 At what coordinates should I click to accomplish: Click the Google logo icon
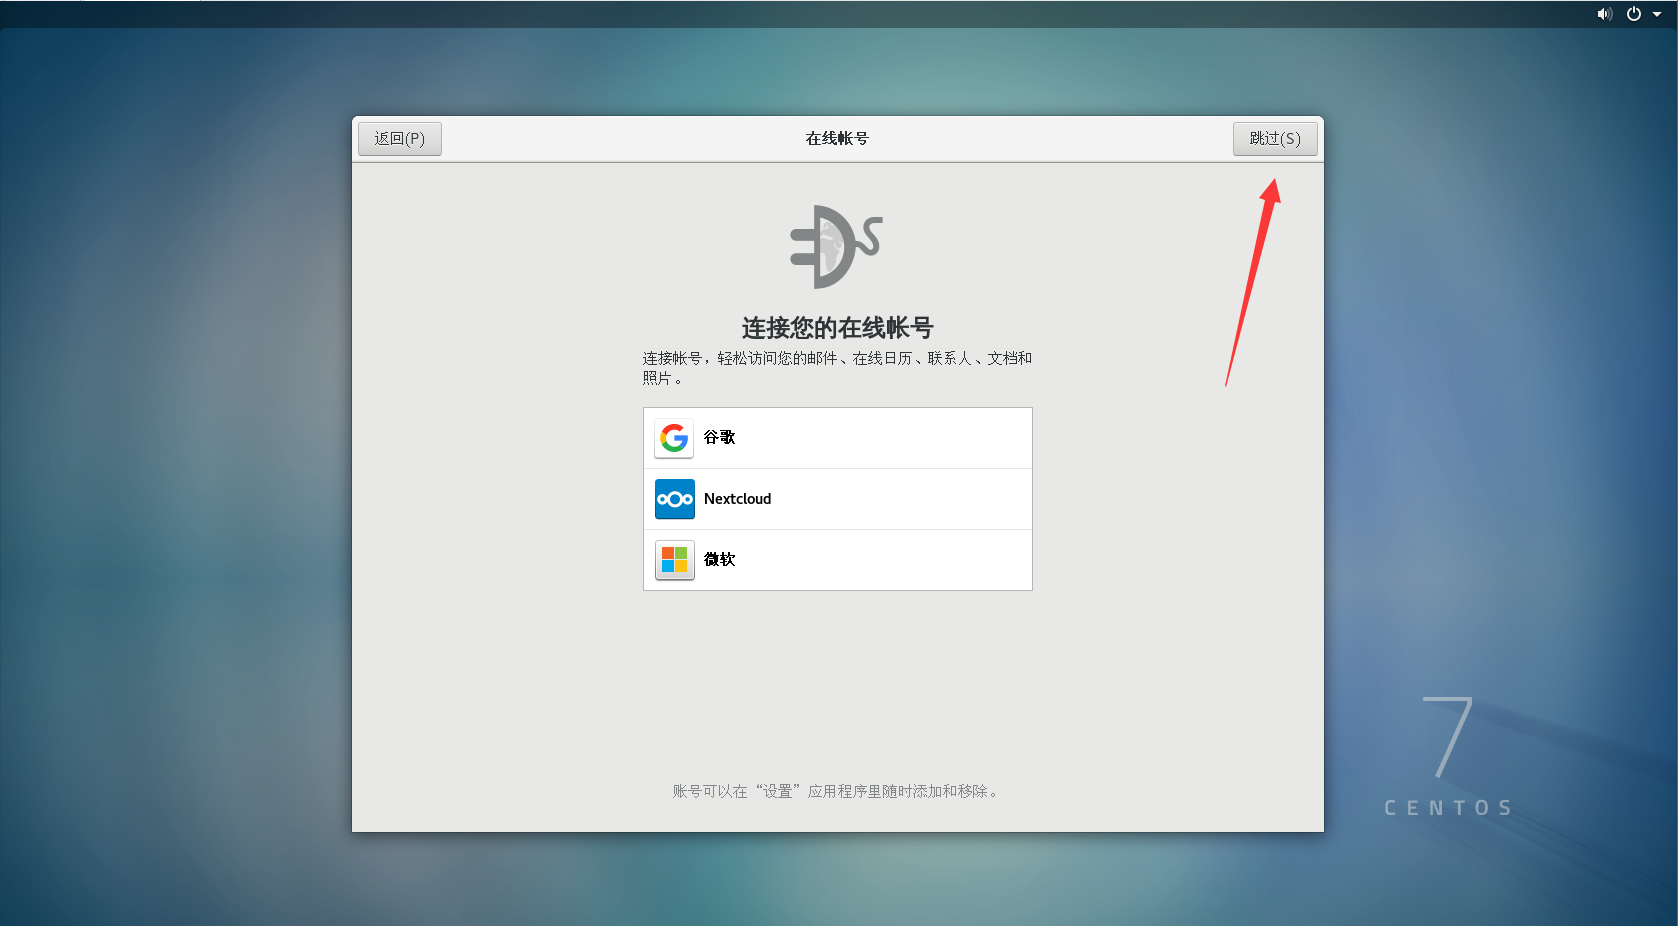click(x=674, y=438)
